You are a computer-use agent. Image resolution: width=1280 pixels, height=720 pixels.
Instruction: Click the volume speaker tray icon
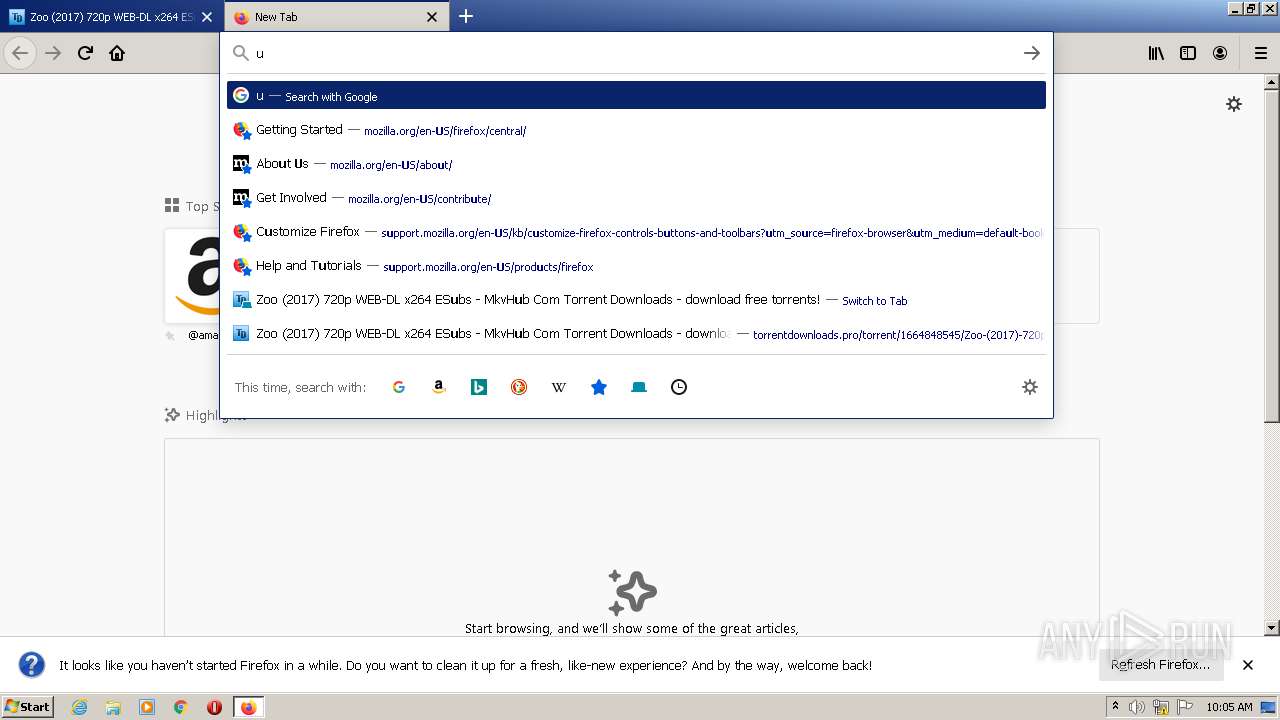point(1137,707)
